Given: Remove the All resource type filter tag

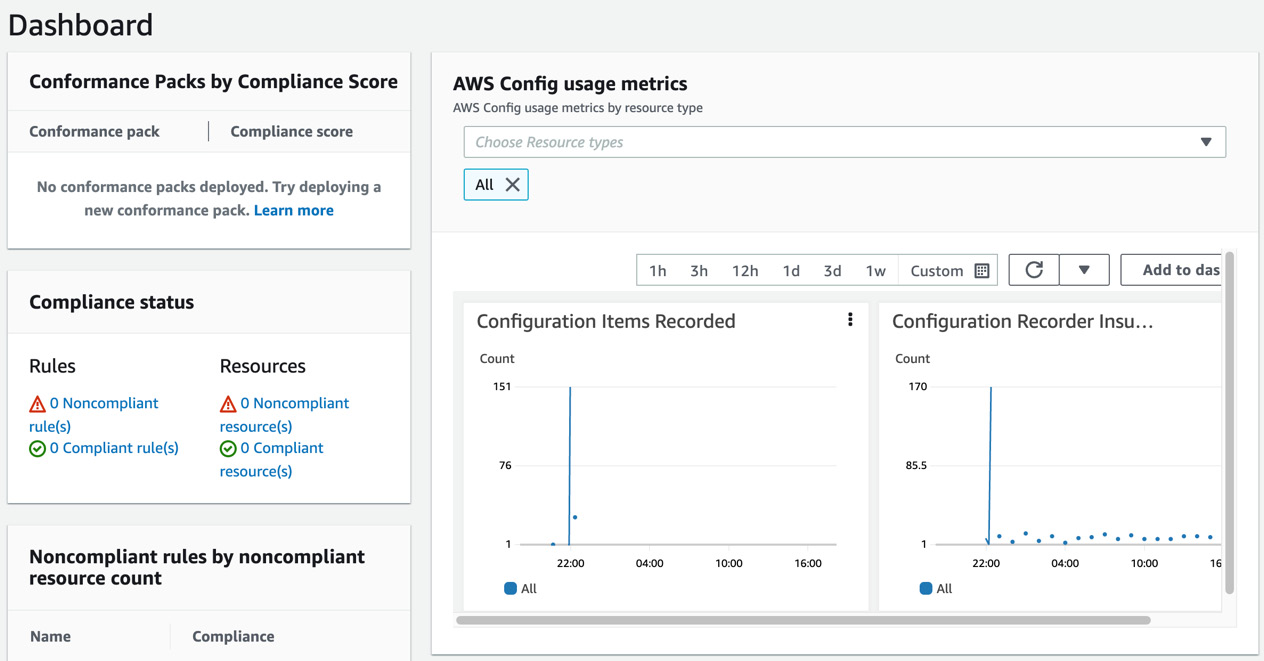Looking at the screenshot, I should coord(512,185).
